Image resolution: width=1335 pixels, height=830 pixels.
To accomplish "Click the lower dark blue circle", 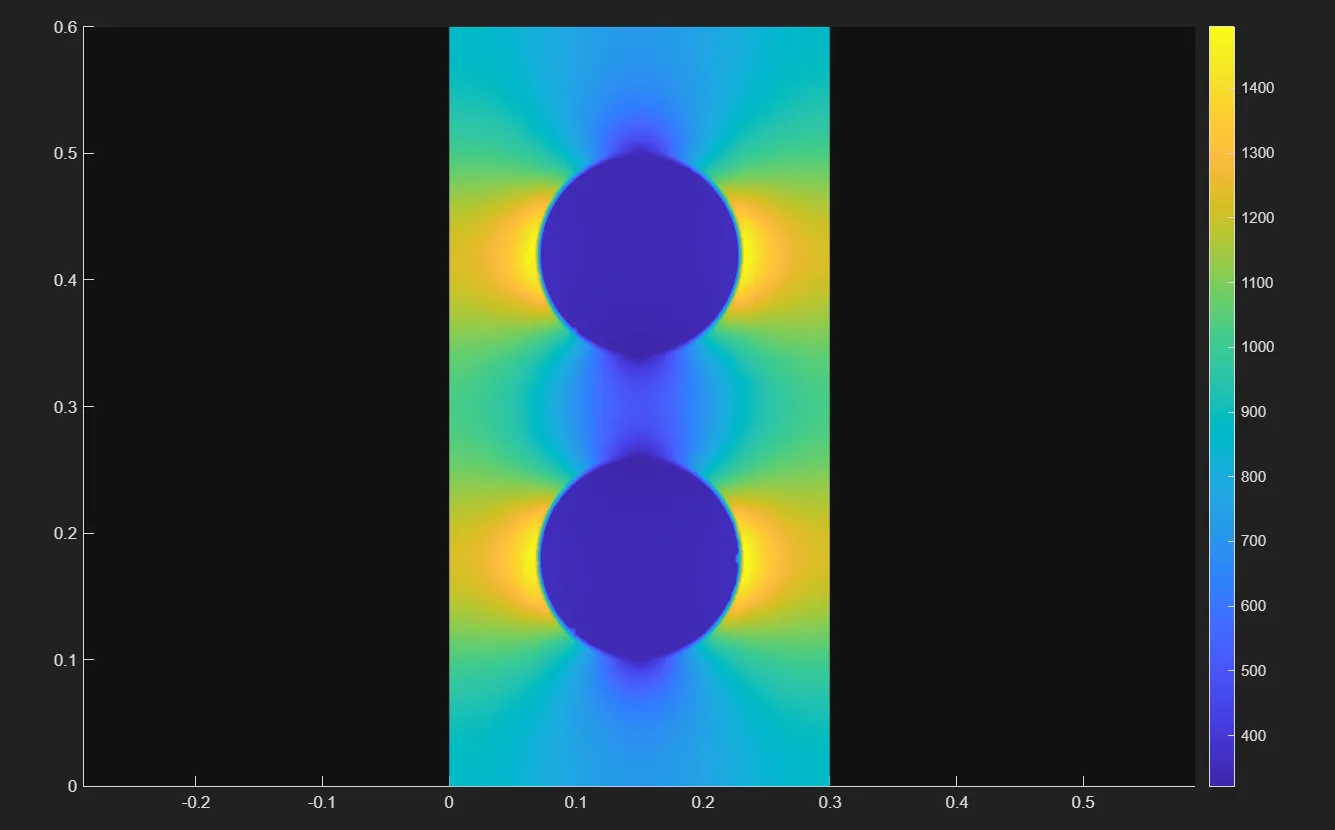I will click(x=640, y=558).
